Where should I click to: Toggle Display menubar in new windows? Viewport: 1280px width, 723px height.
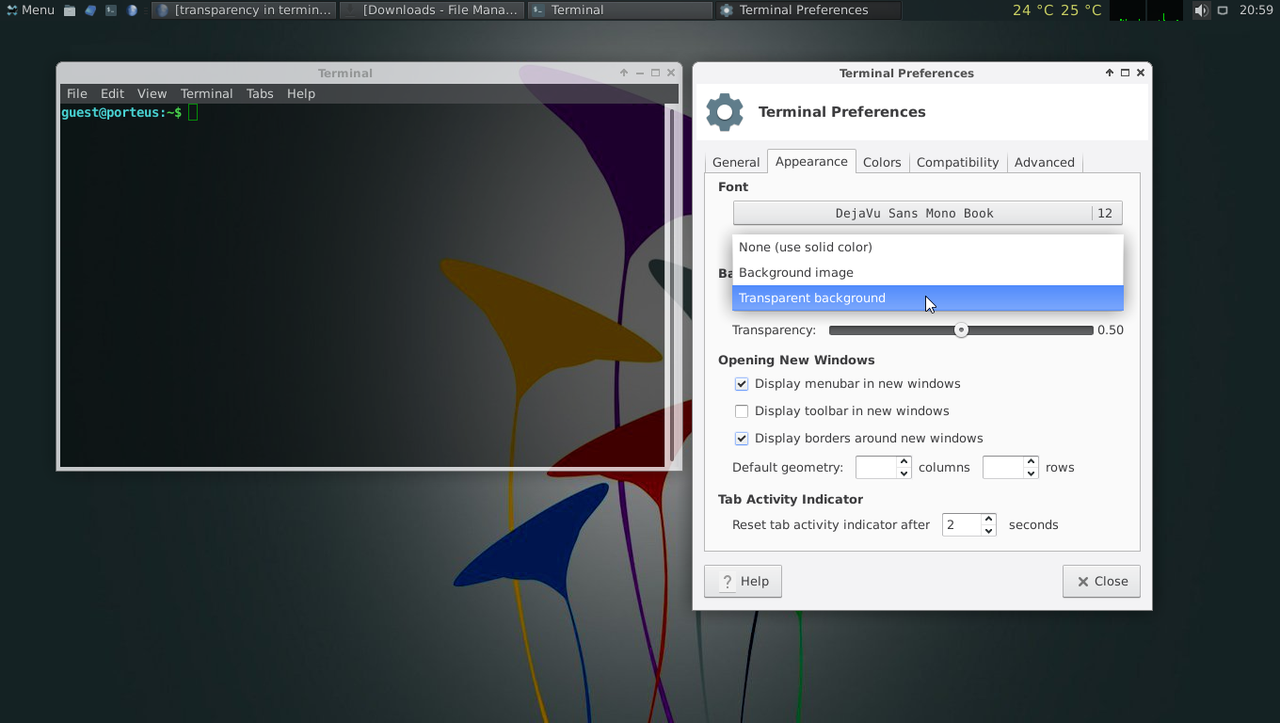tap(742, 384)
